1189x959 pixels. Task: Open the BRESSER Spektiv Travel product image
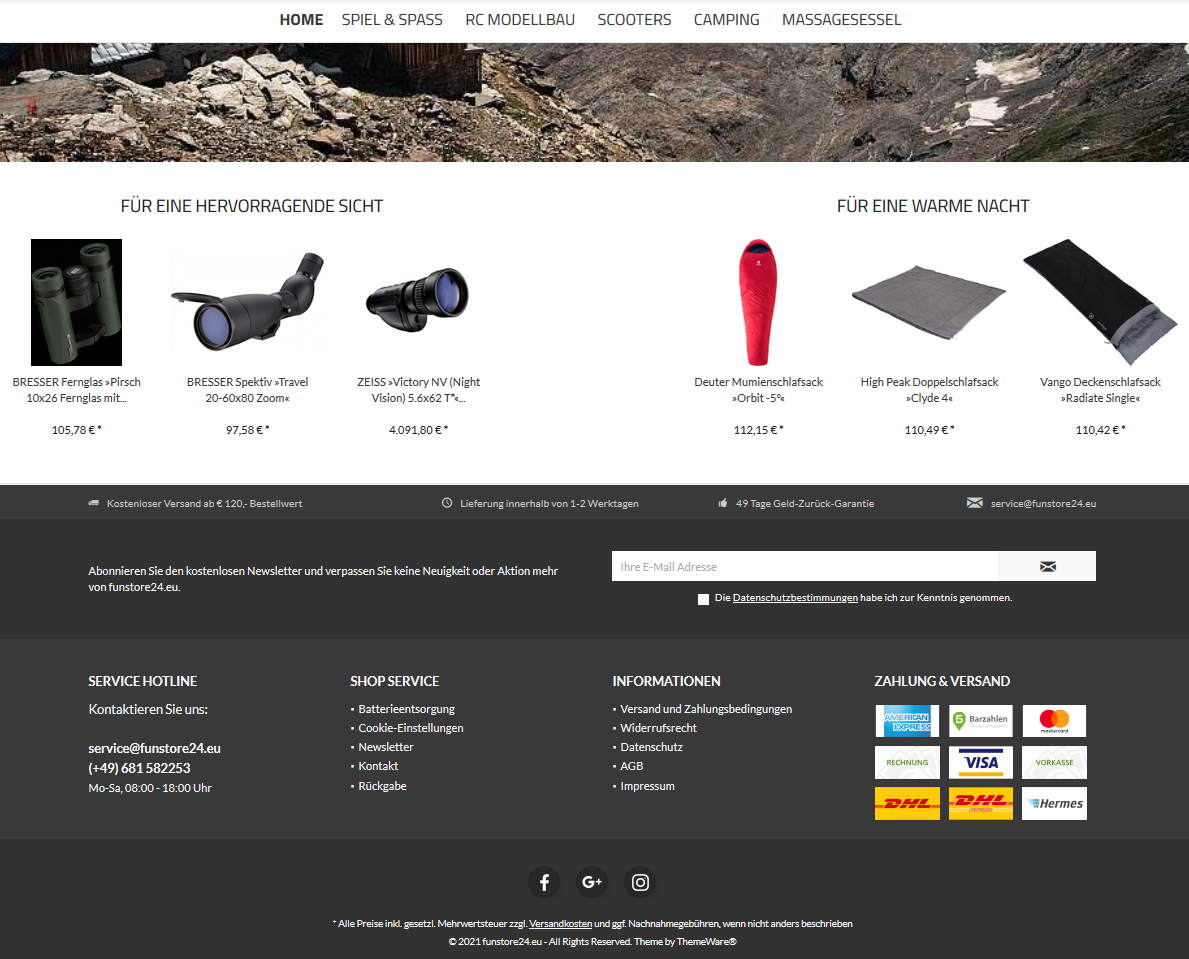pos(247,302)
